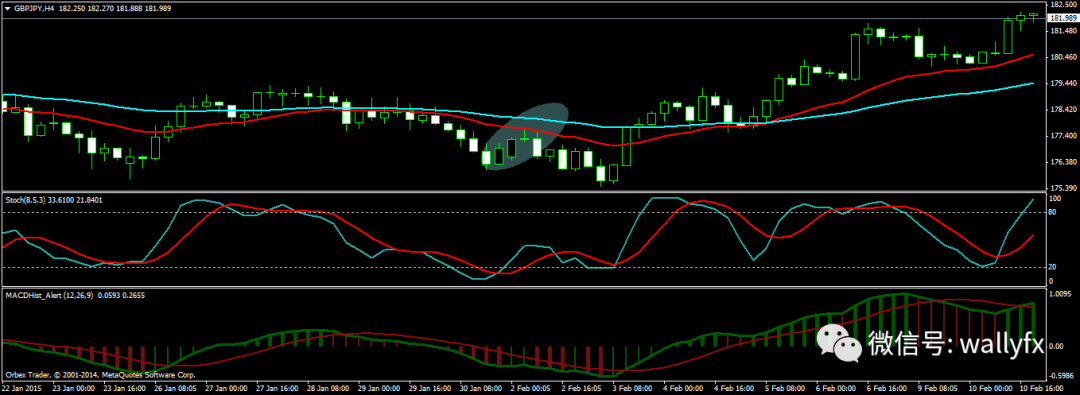Click the 22 Jan 2015 date label

pyautogui.click(x=21, y=389)
